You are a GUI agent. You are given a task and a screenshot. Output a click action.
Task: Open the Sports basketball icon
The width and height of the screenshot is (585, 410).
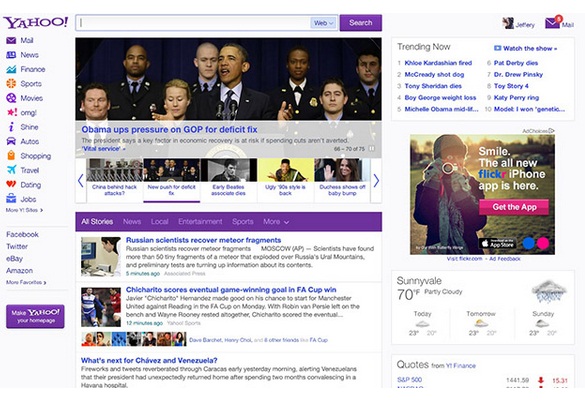(x=11, y=84)
